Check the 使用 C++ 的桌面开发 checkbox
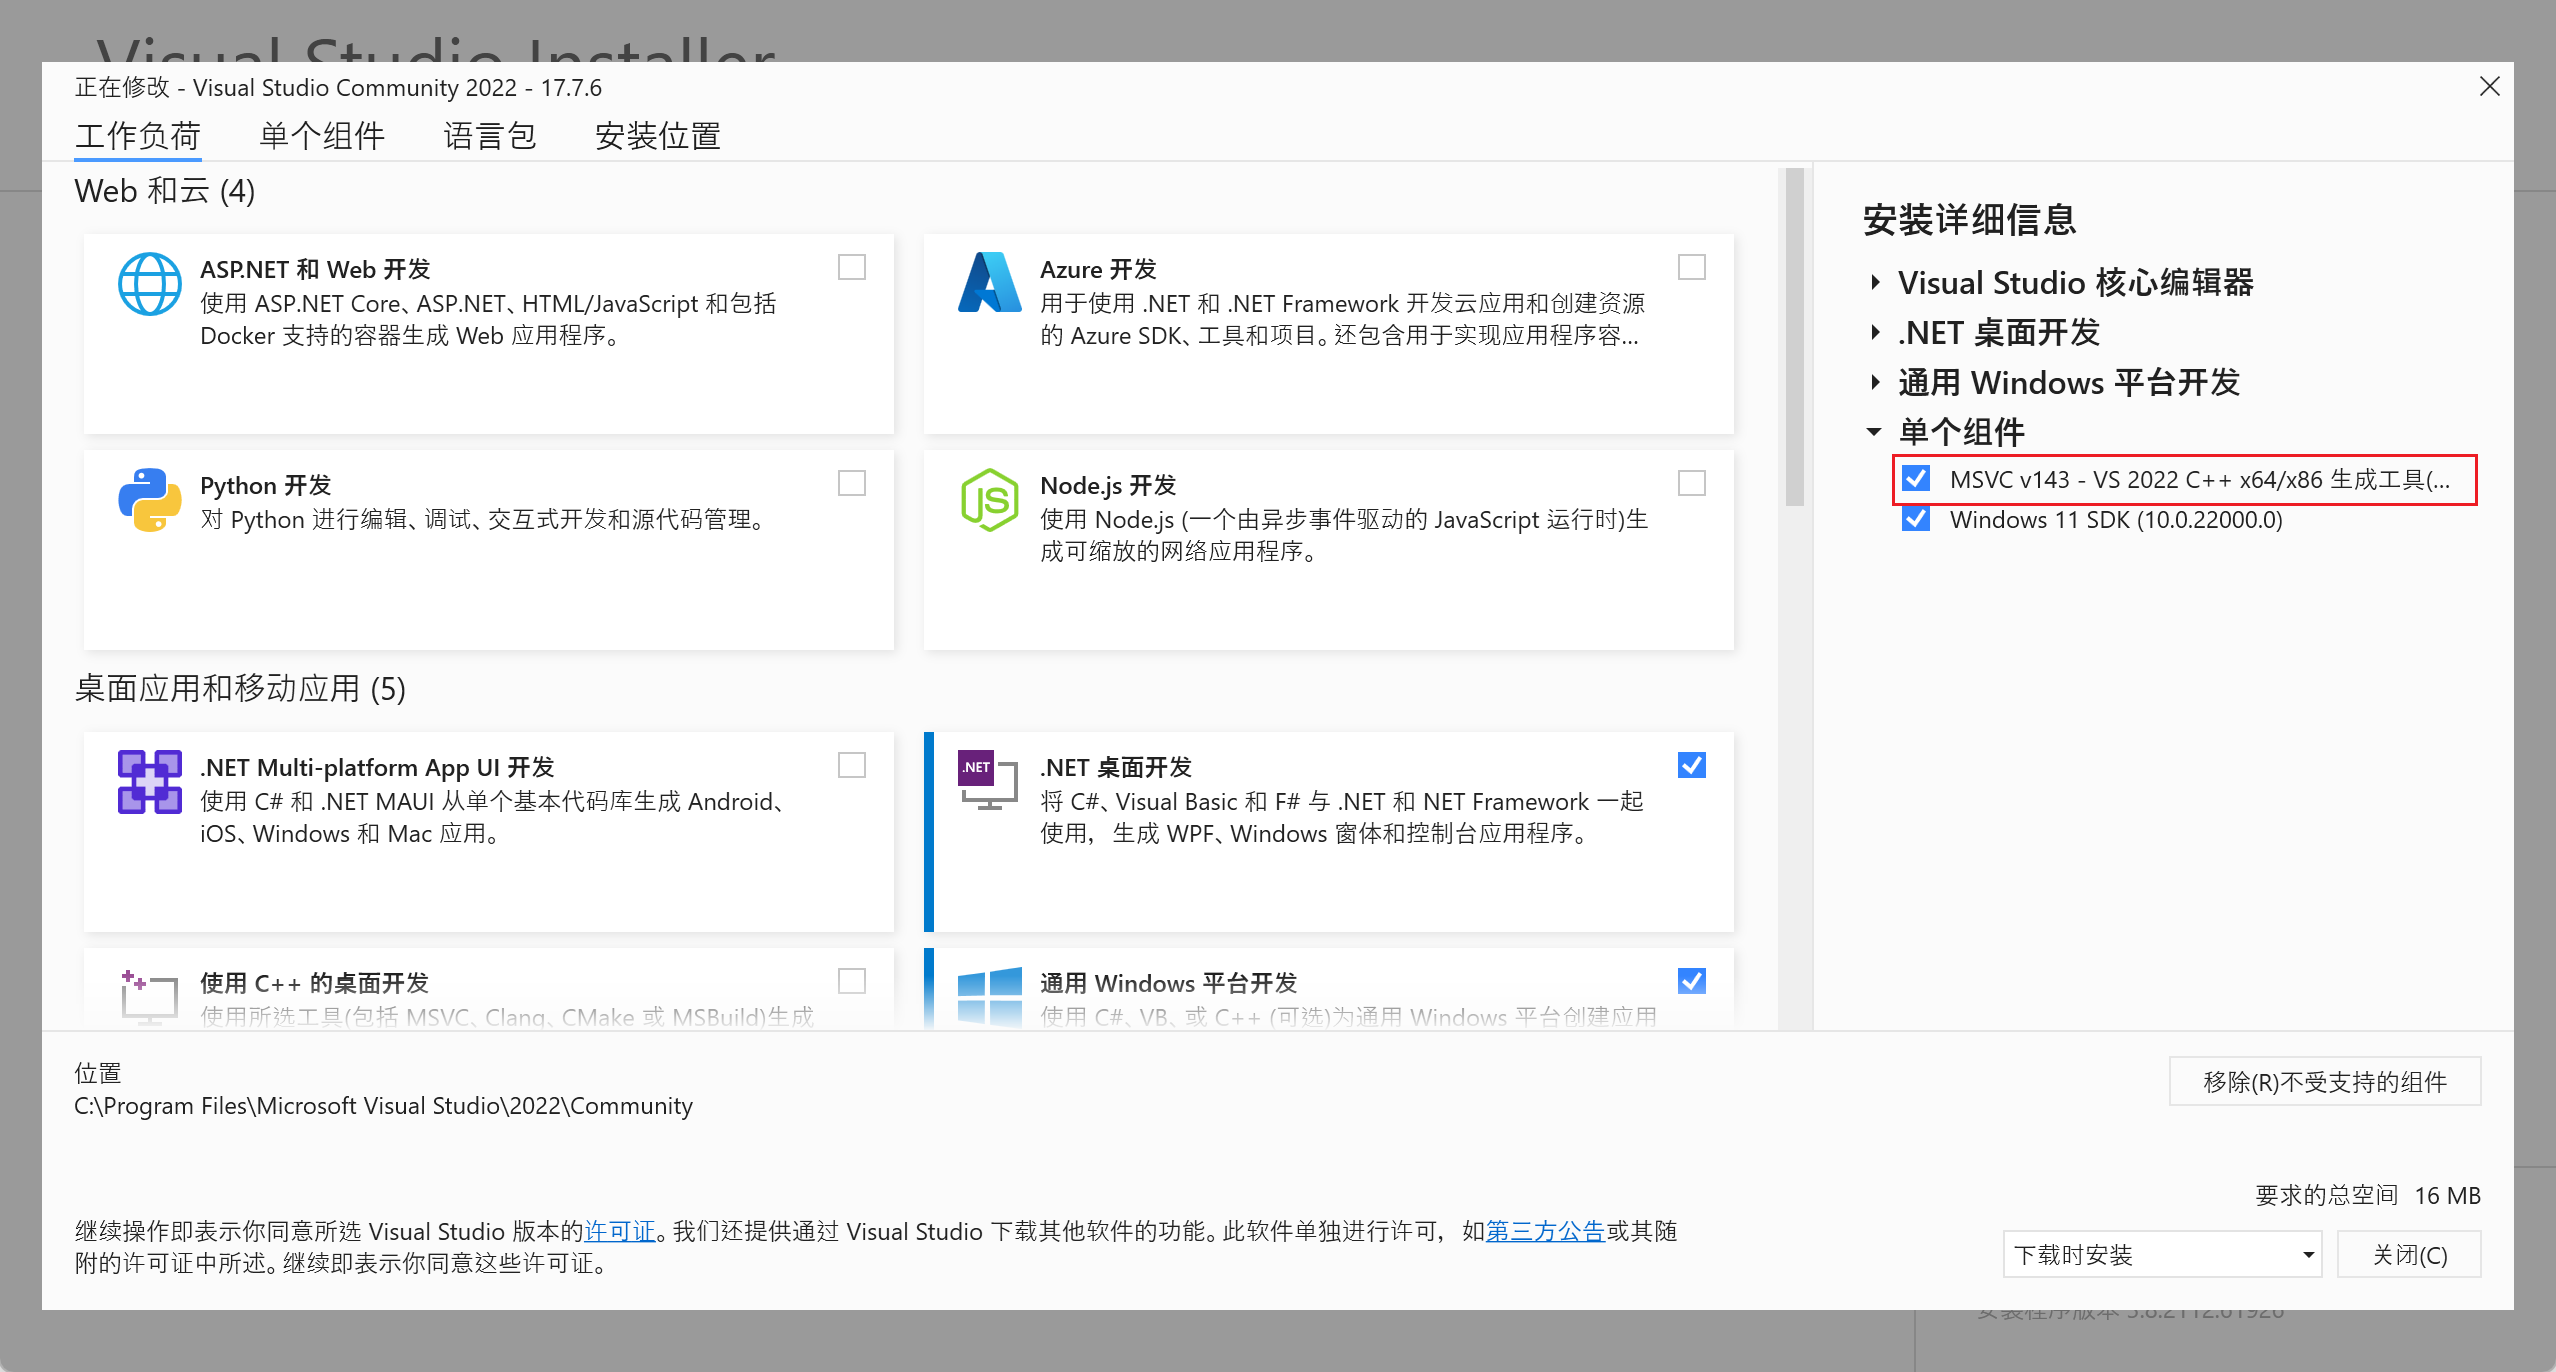This screenshot has height=1372, width=2556. click(x=852, y=981)
